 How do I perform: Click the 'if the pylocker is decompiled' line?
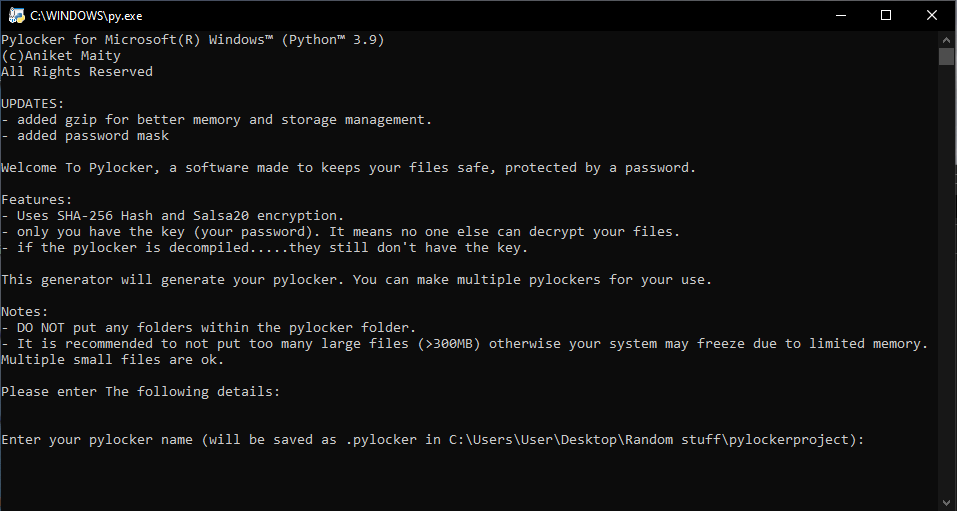pyautogui.click(x=264, y=248)
